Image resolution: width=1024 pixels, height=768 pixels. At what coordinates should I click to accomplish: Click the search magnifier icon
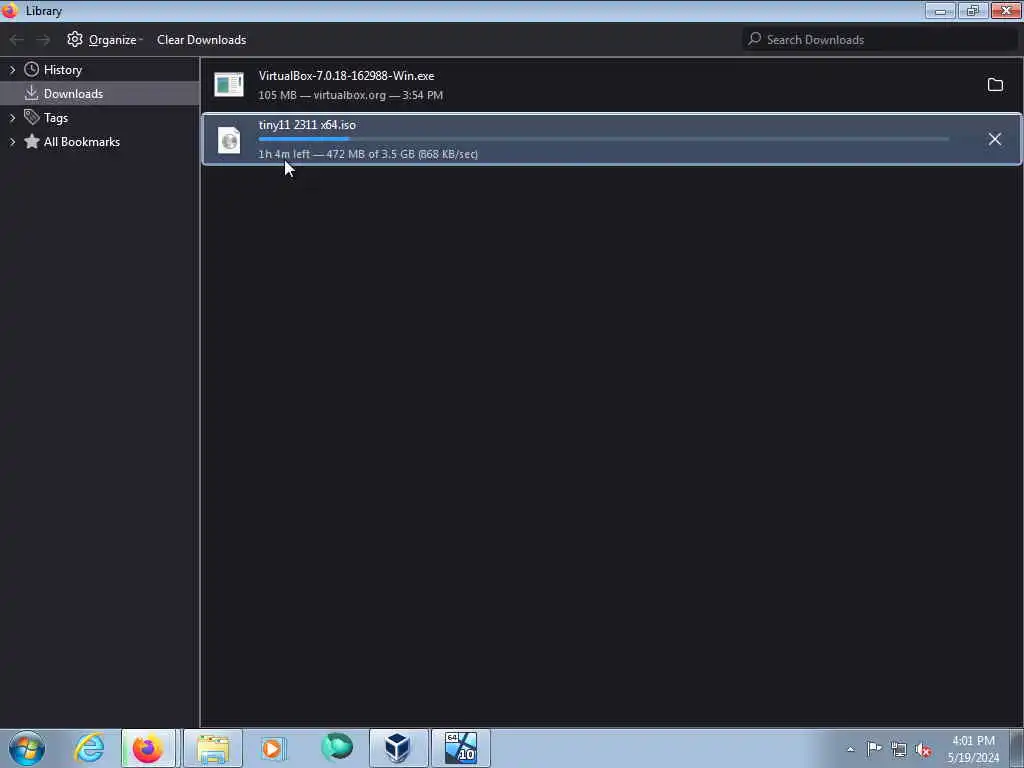pos(754,39)
